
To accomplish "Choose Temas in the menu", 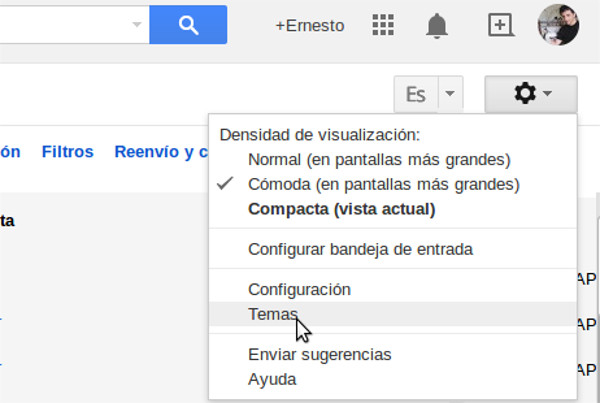I will [393, 314].
